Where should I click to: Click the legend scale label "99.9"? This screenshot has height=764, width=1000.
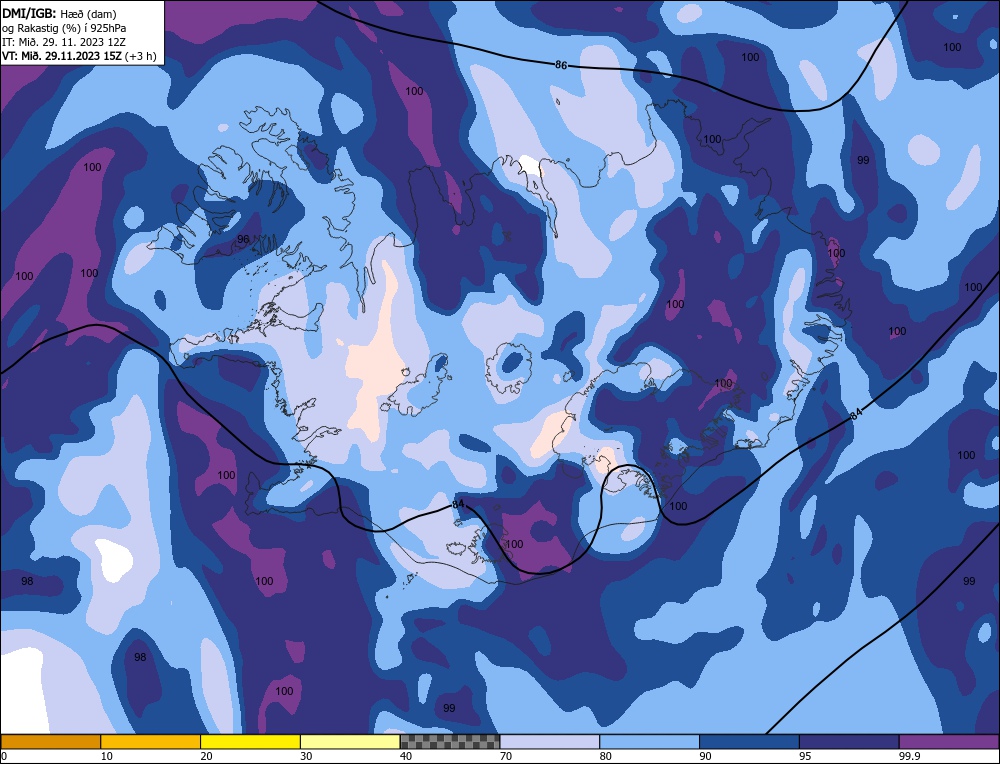coord(908,756)
